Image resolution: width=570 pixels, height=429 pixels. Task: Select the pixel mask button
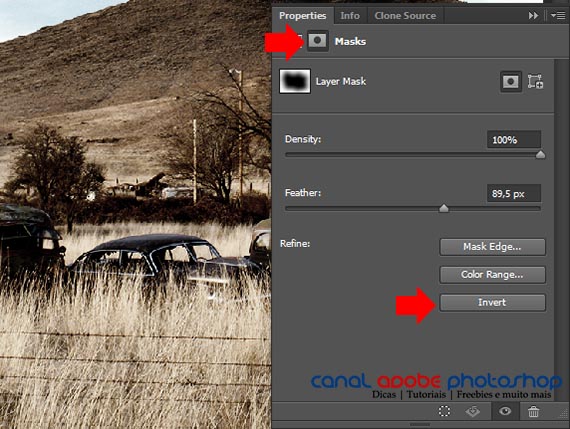[x=510, y=81]
